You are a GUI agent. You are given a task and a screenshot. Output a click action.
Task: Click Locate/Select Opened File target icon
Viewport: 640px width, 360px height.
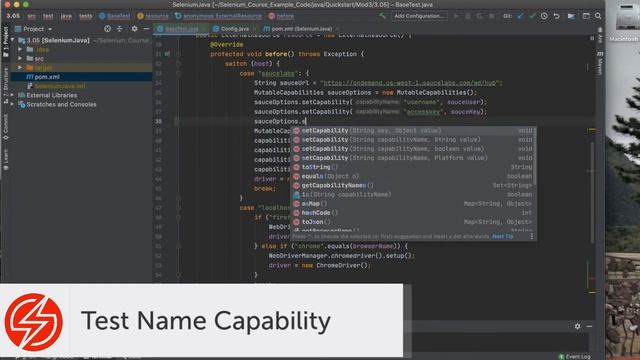point(107,29)
